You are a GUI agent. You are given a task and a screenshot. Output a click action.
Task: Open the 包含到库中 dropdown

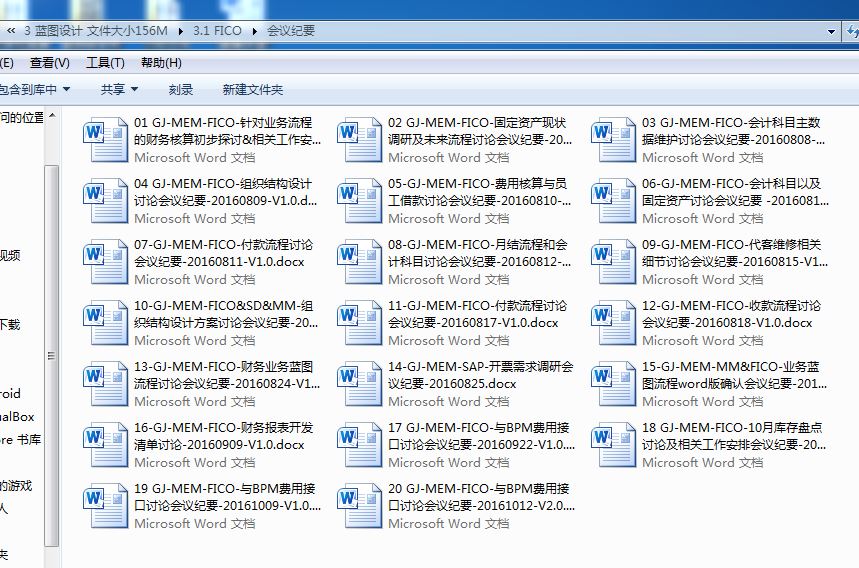coord(34,89)
